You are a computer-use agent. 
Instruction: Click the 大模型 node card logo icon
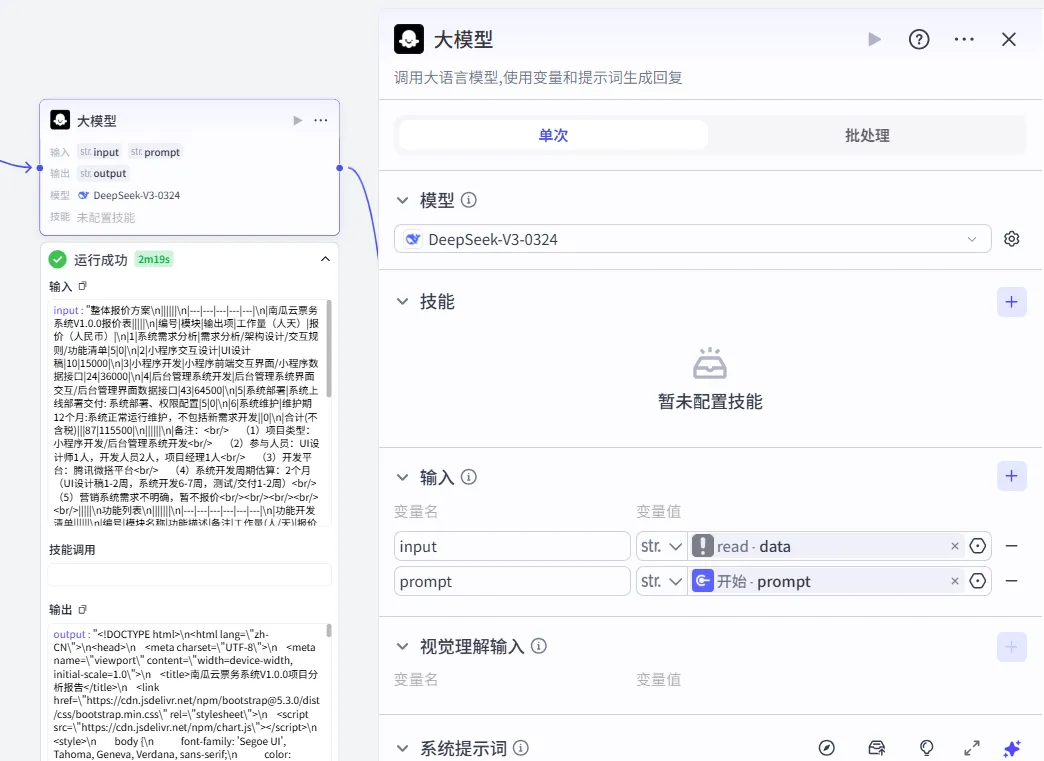60,120
